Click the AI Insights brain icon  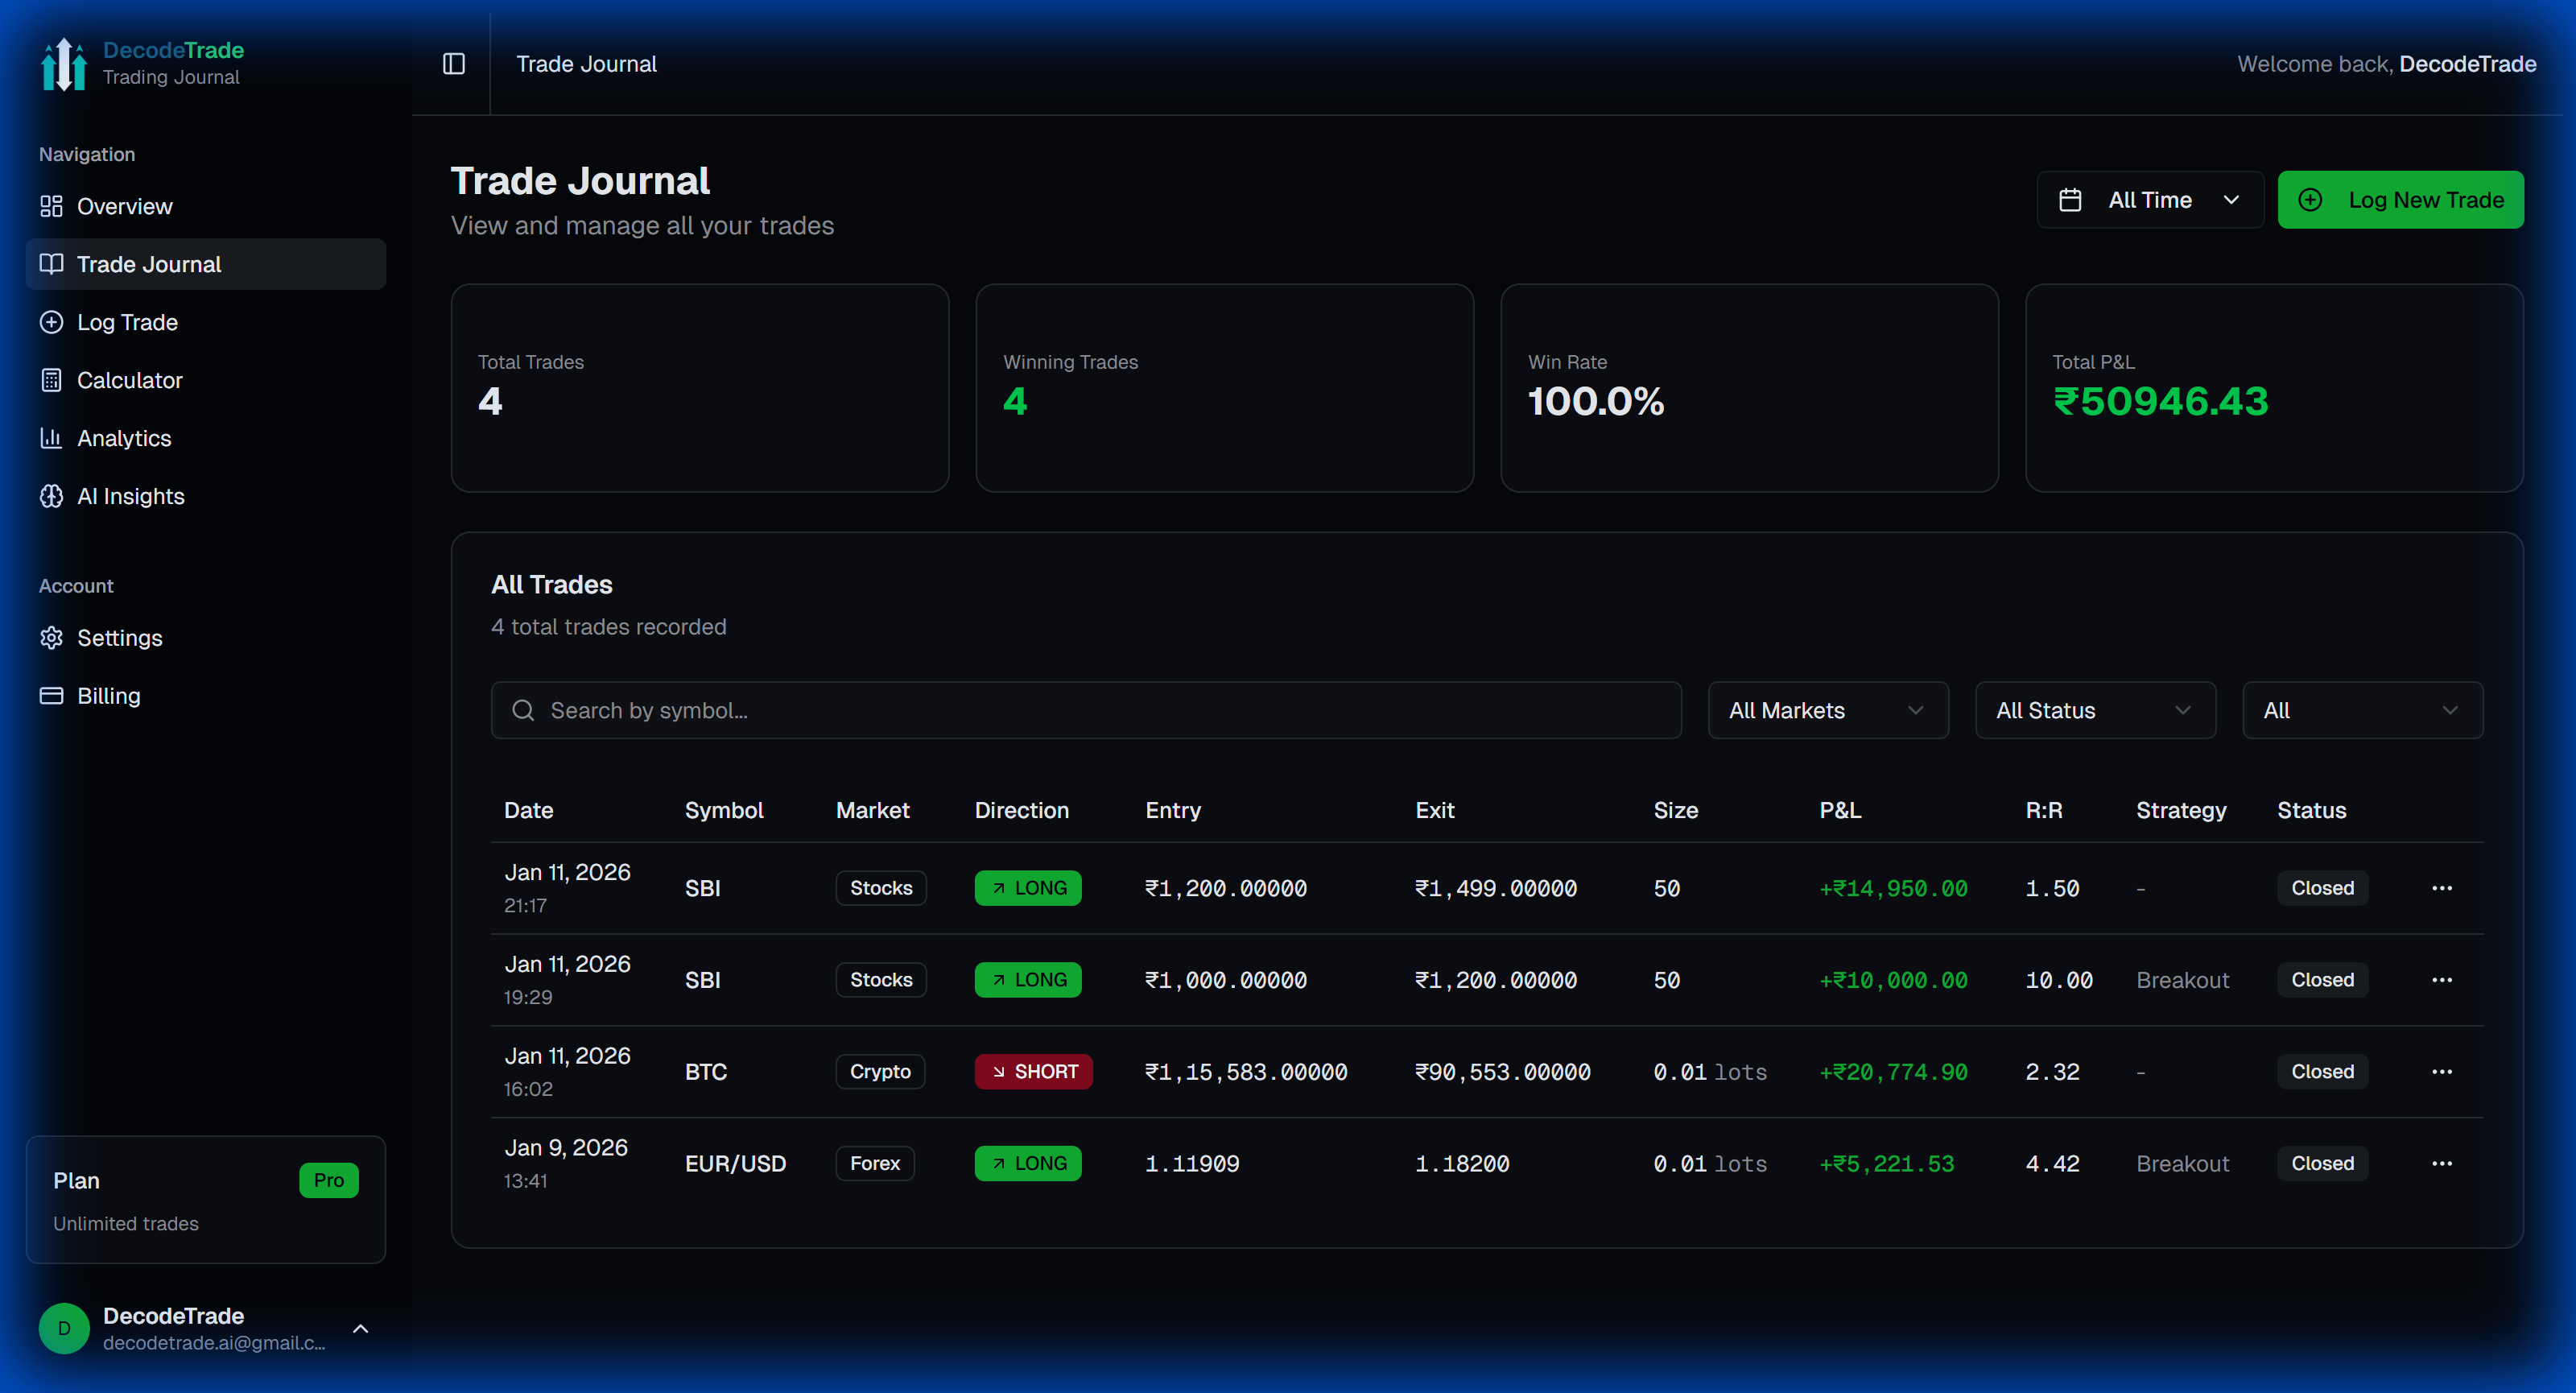point(51,496)
